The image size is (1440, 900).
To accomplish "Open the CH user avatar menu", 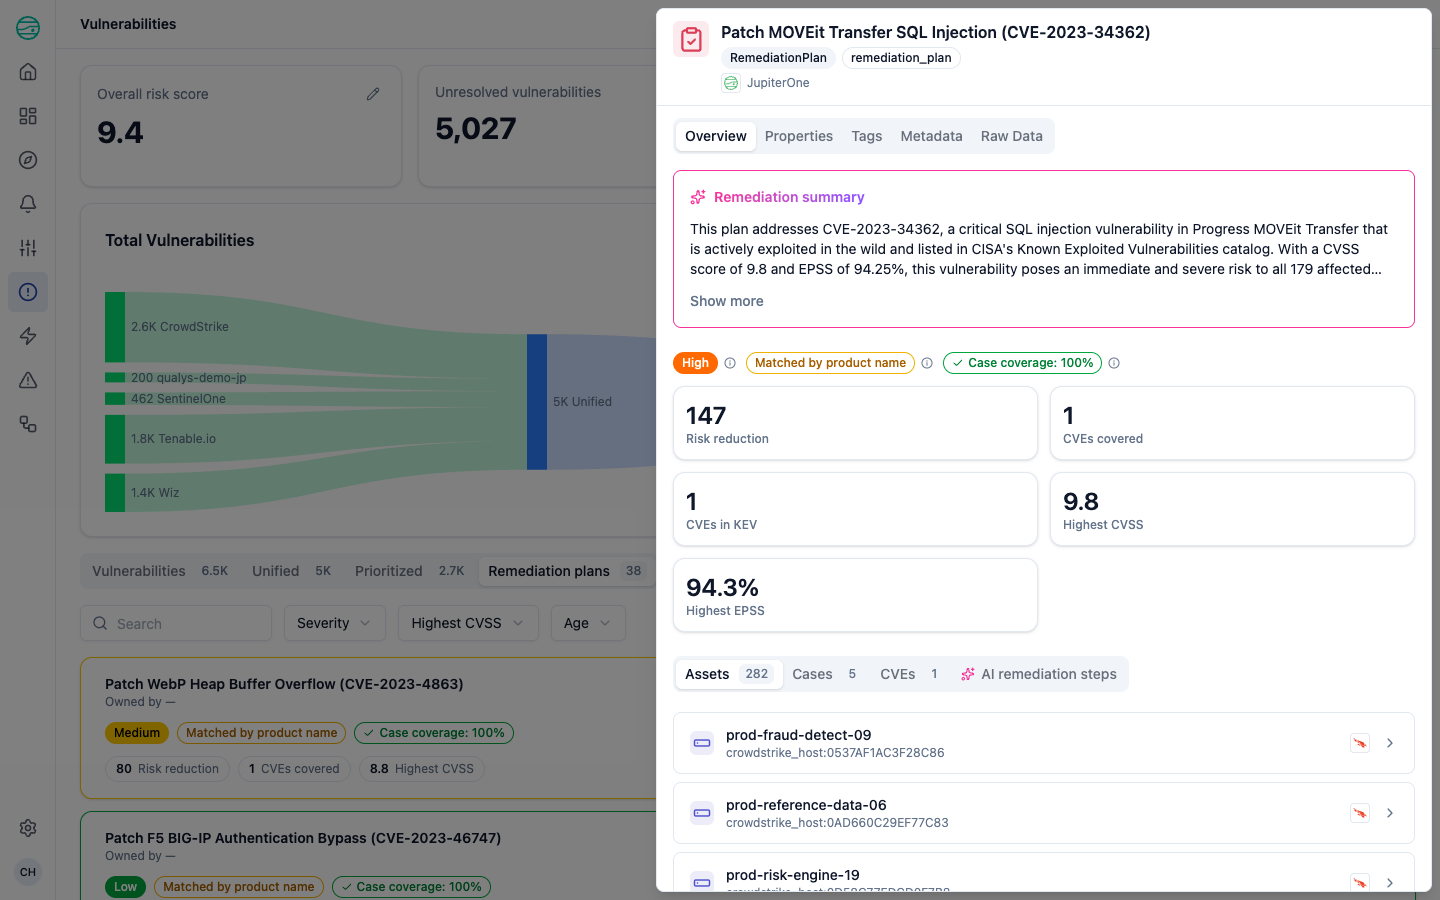I will tap(28, 872).
